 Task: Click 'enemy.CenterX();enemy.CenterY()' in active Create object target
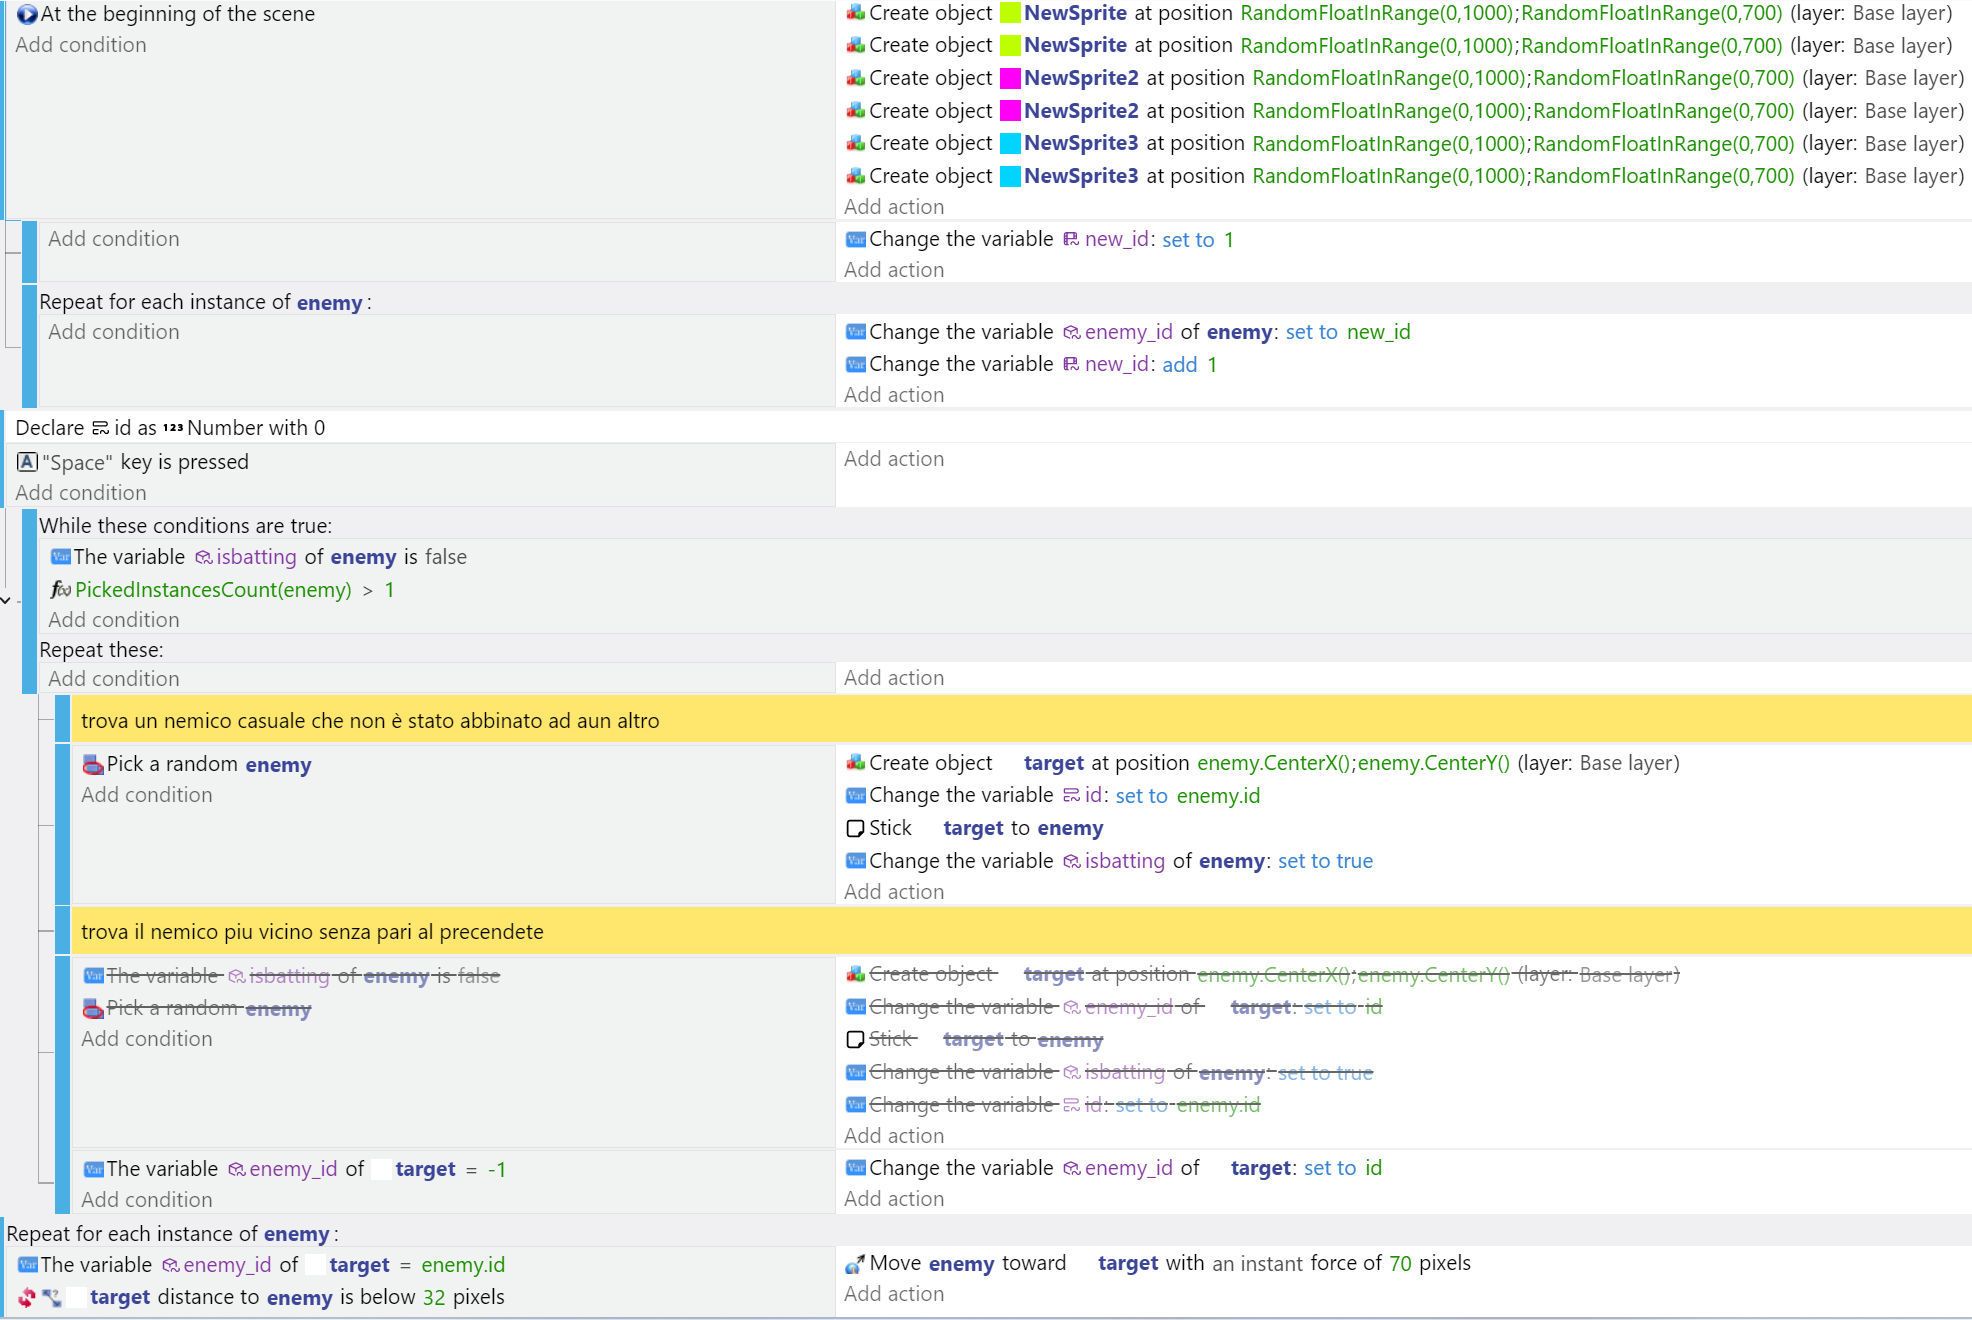click(1353, 763)
